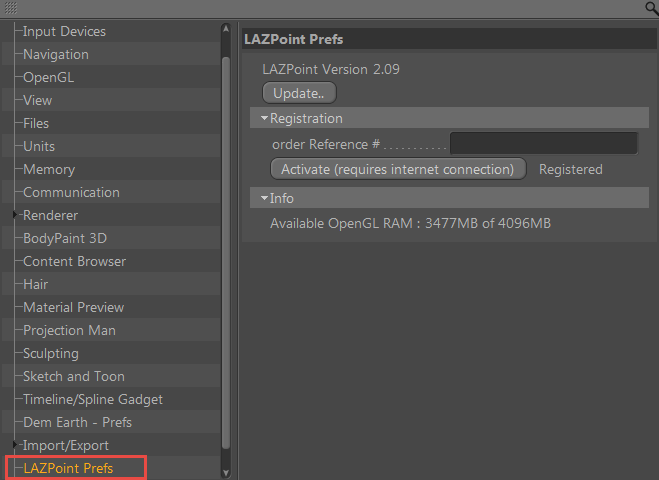The image size is (659, 480).
Task: Click the dotted grip handle icon
Action: [x=11, y=8]
